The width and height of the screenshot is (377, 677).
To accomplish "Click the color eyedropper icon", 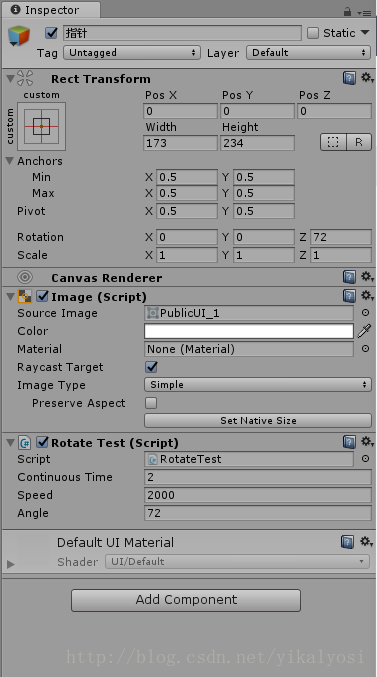I will tap(364, 331).
